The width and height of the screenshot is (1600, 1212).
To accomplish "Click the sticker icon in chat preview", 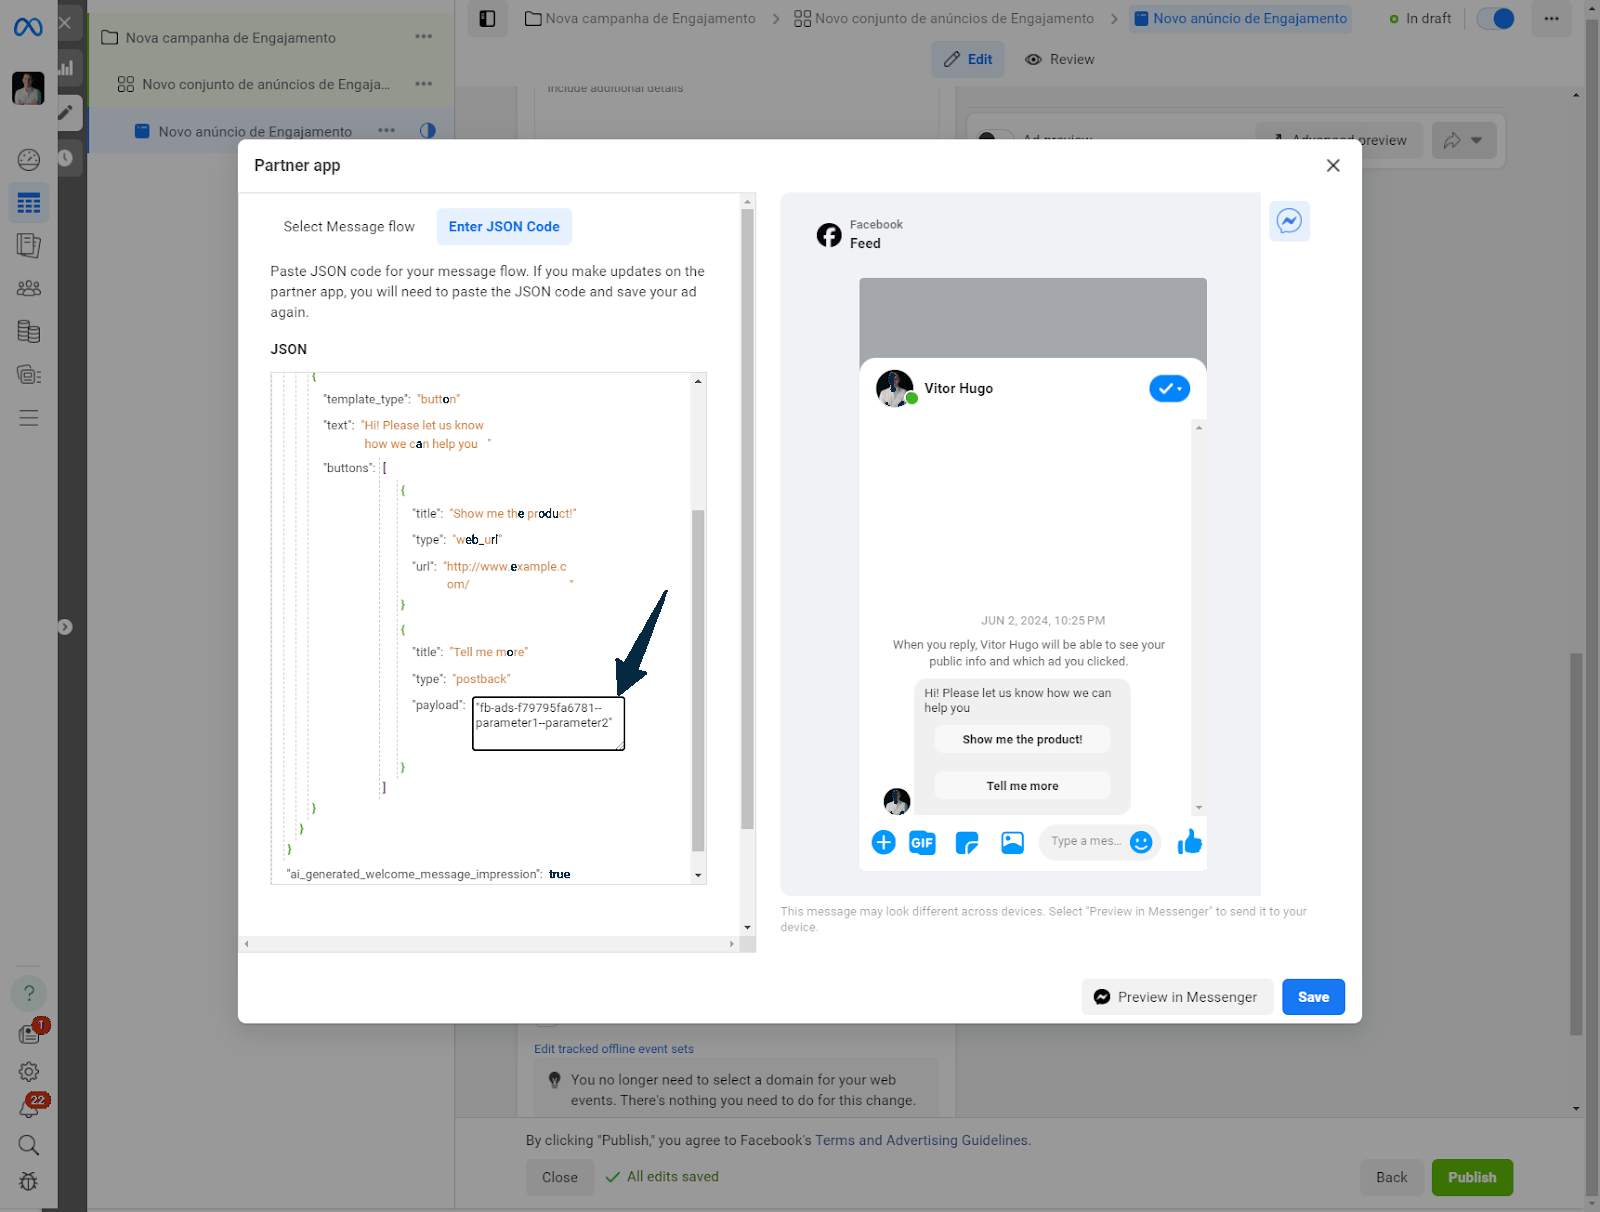I will [x=967, y=843].
